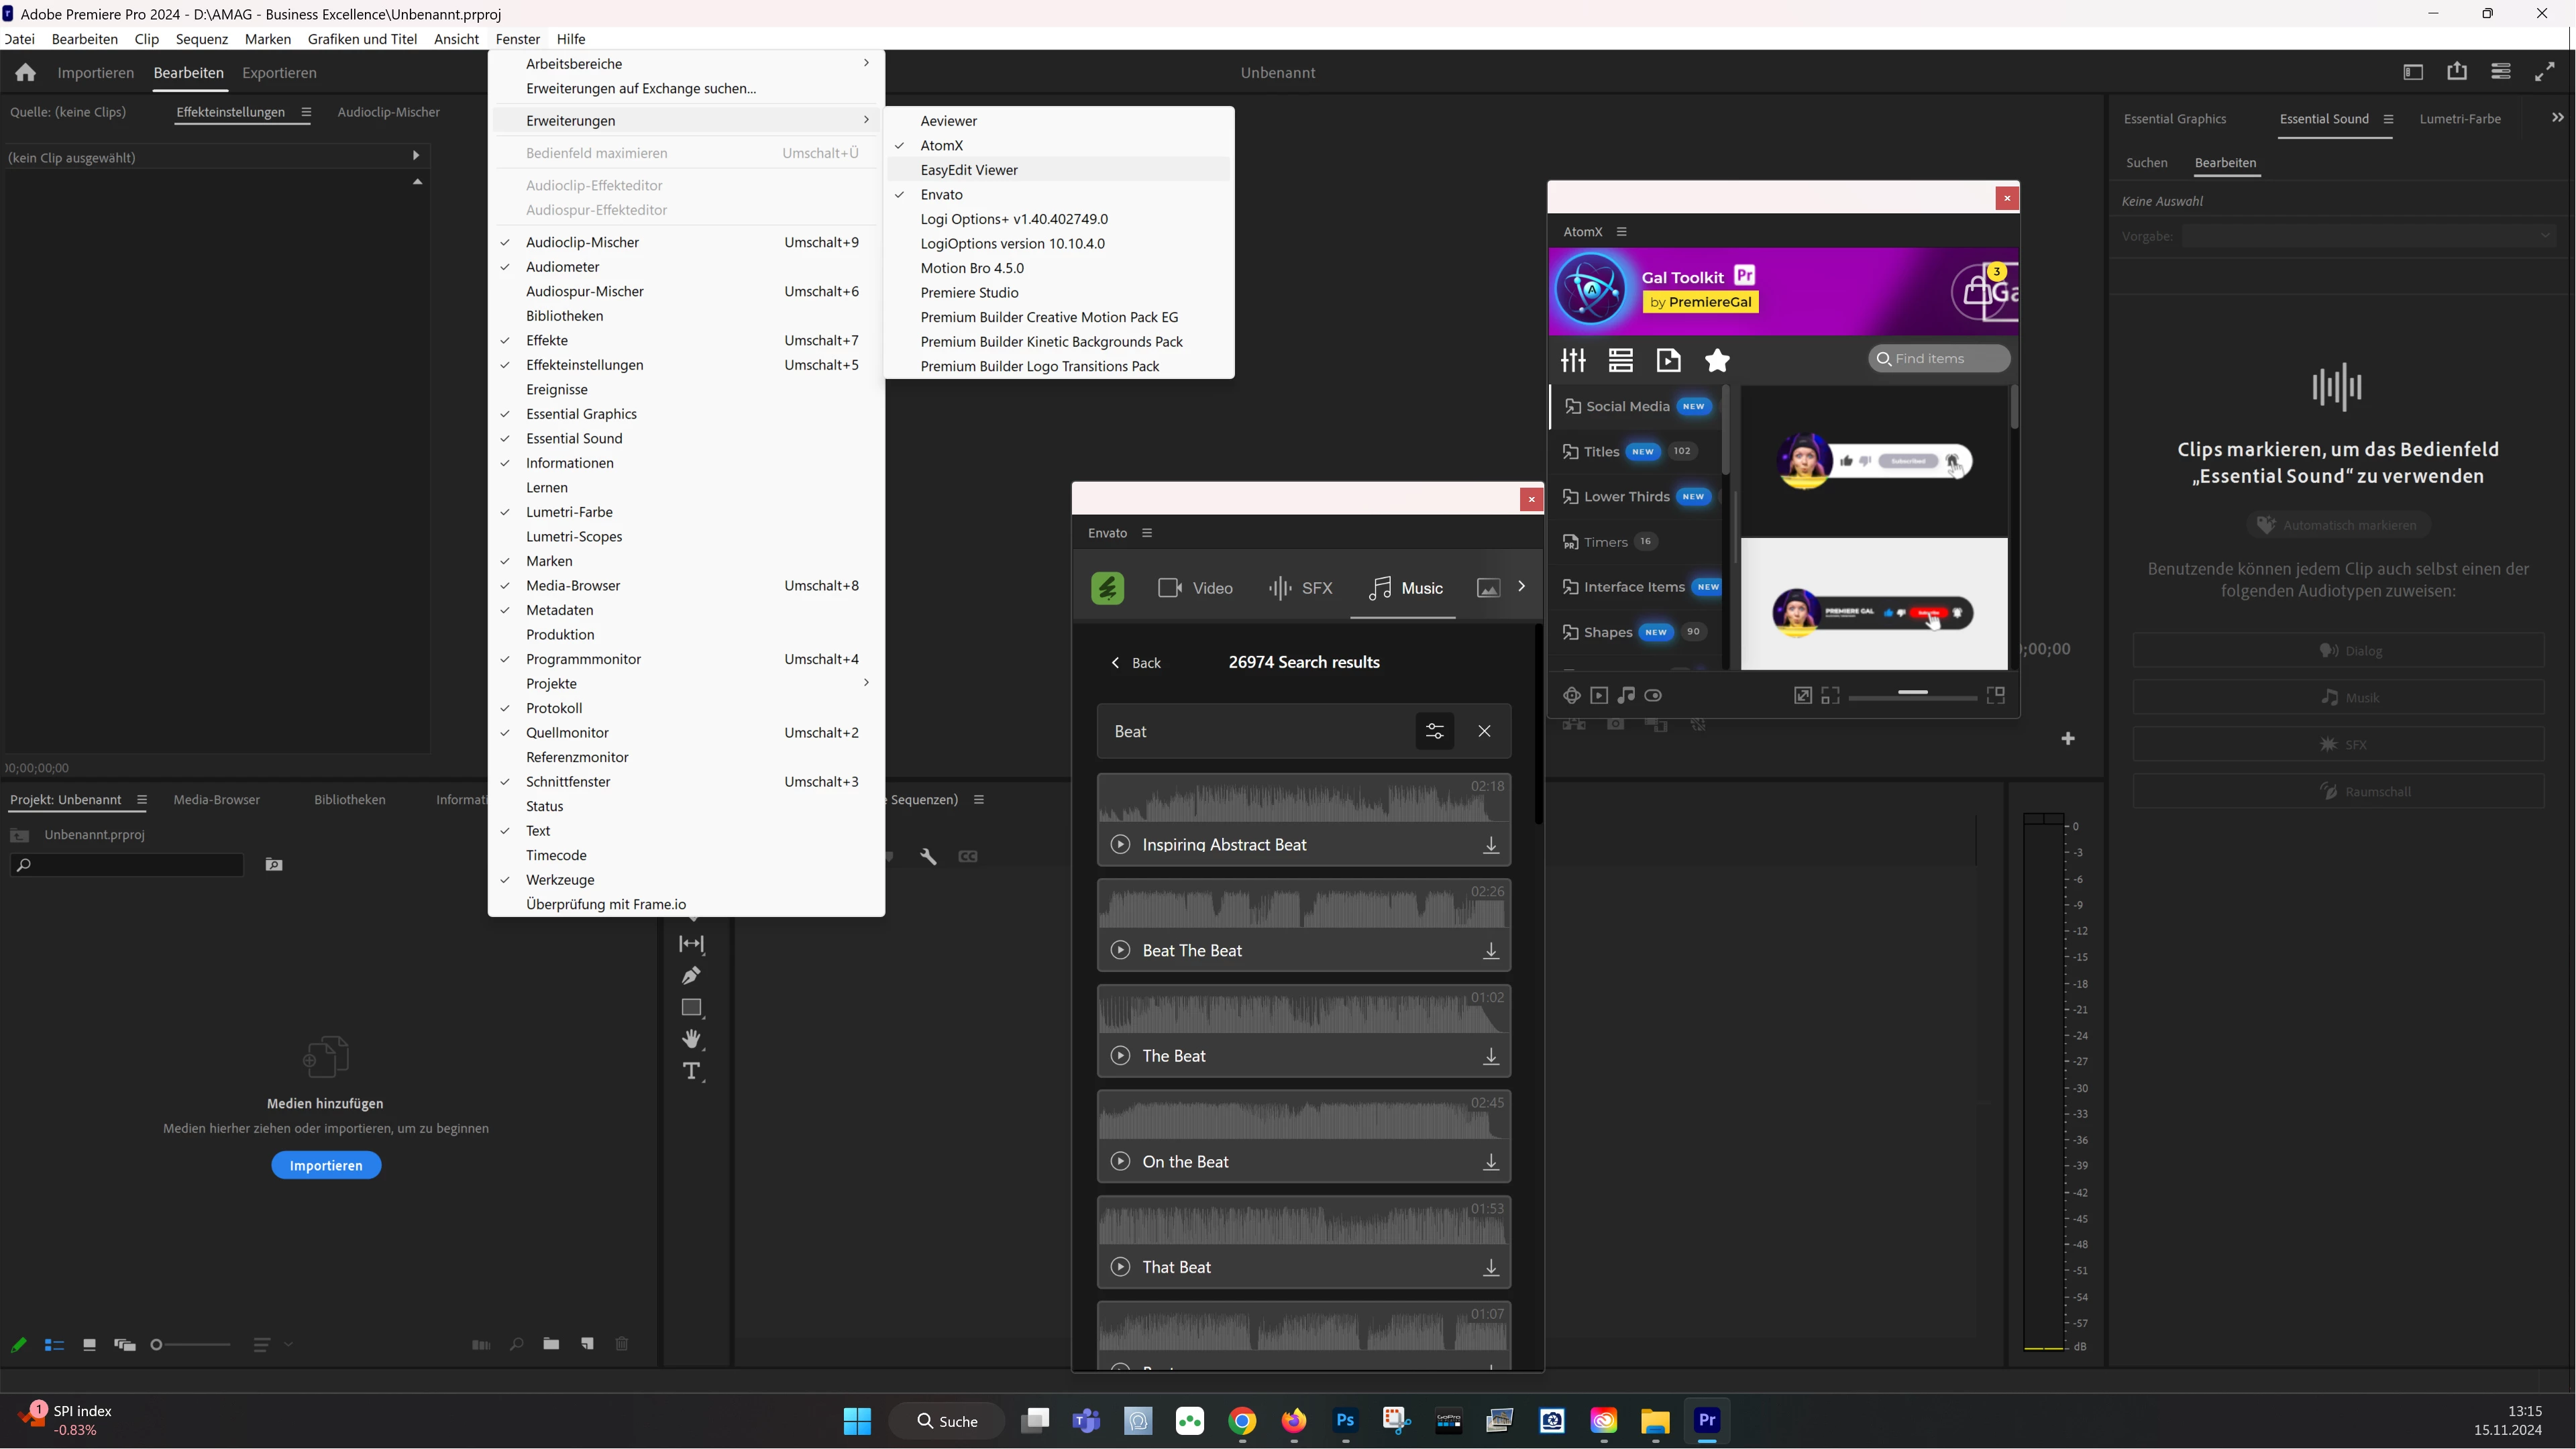
Task: Click the blue Importieren button
Action: tap(326, 1166)
